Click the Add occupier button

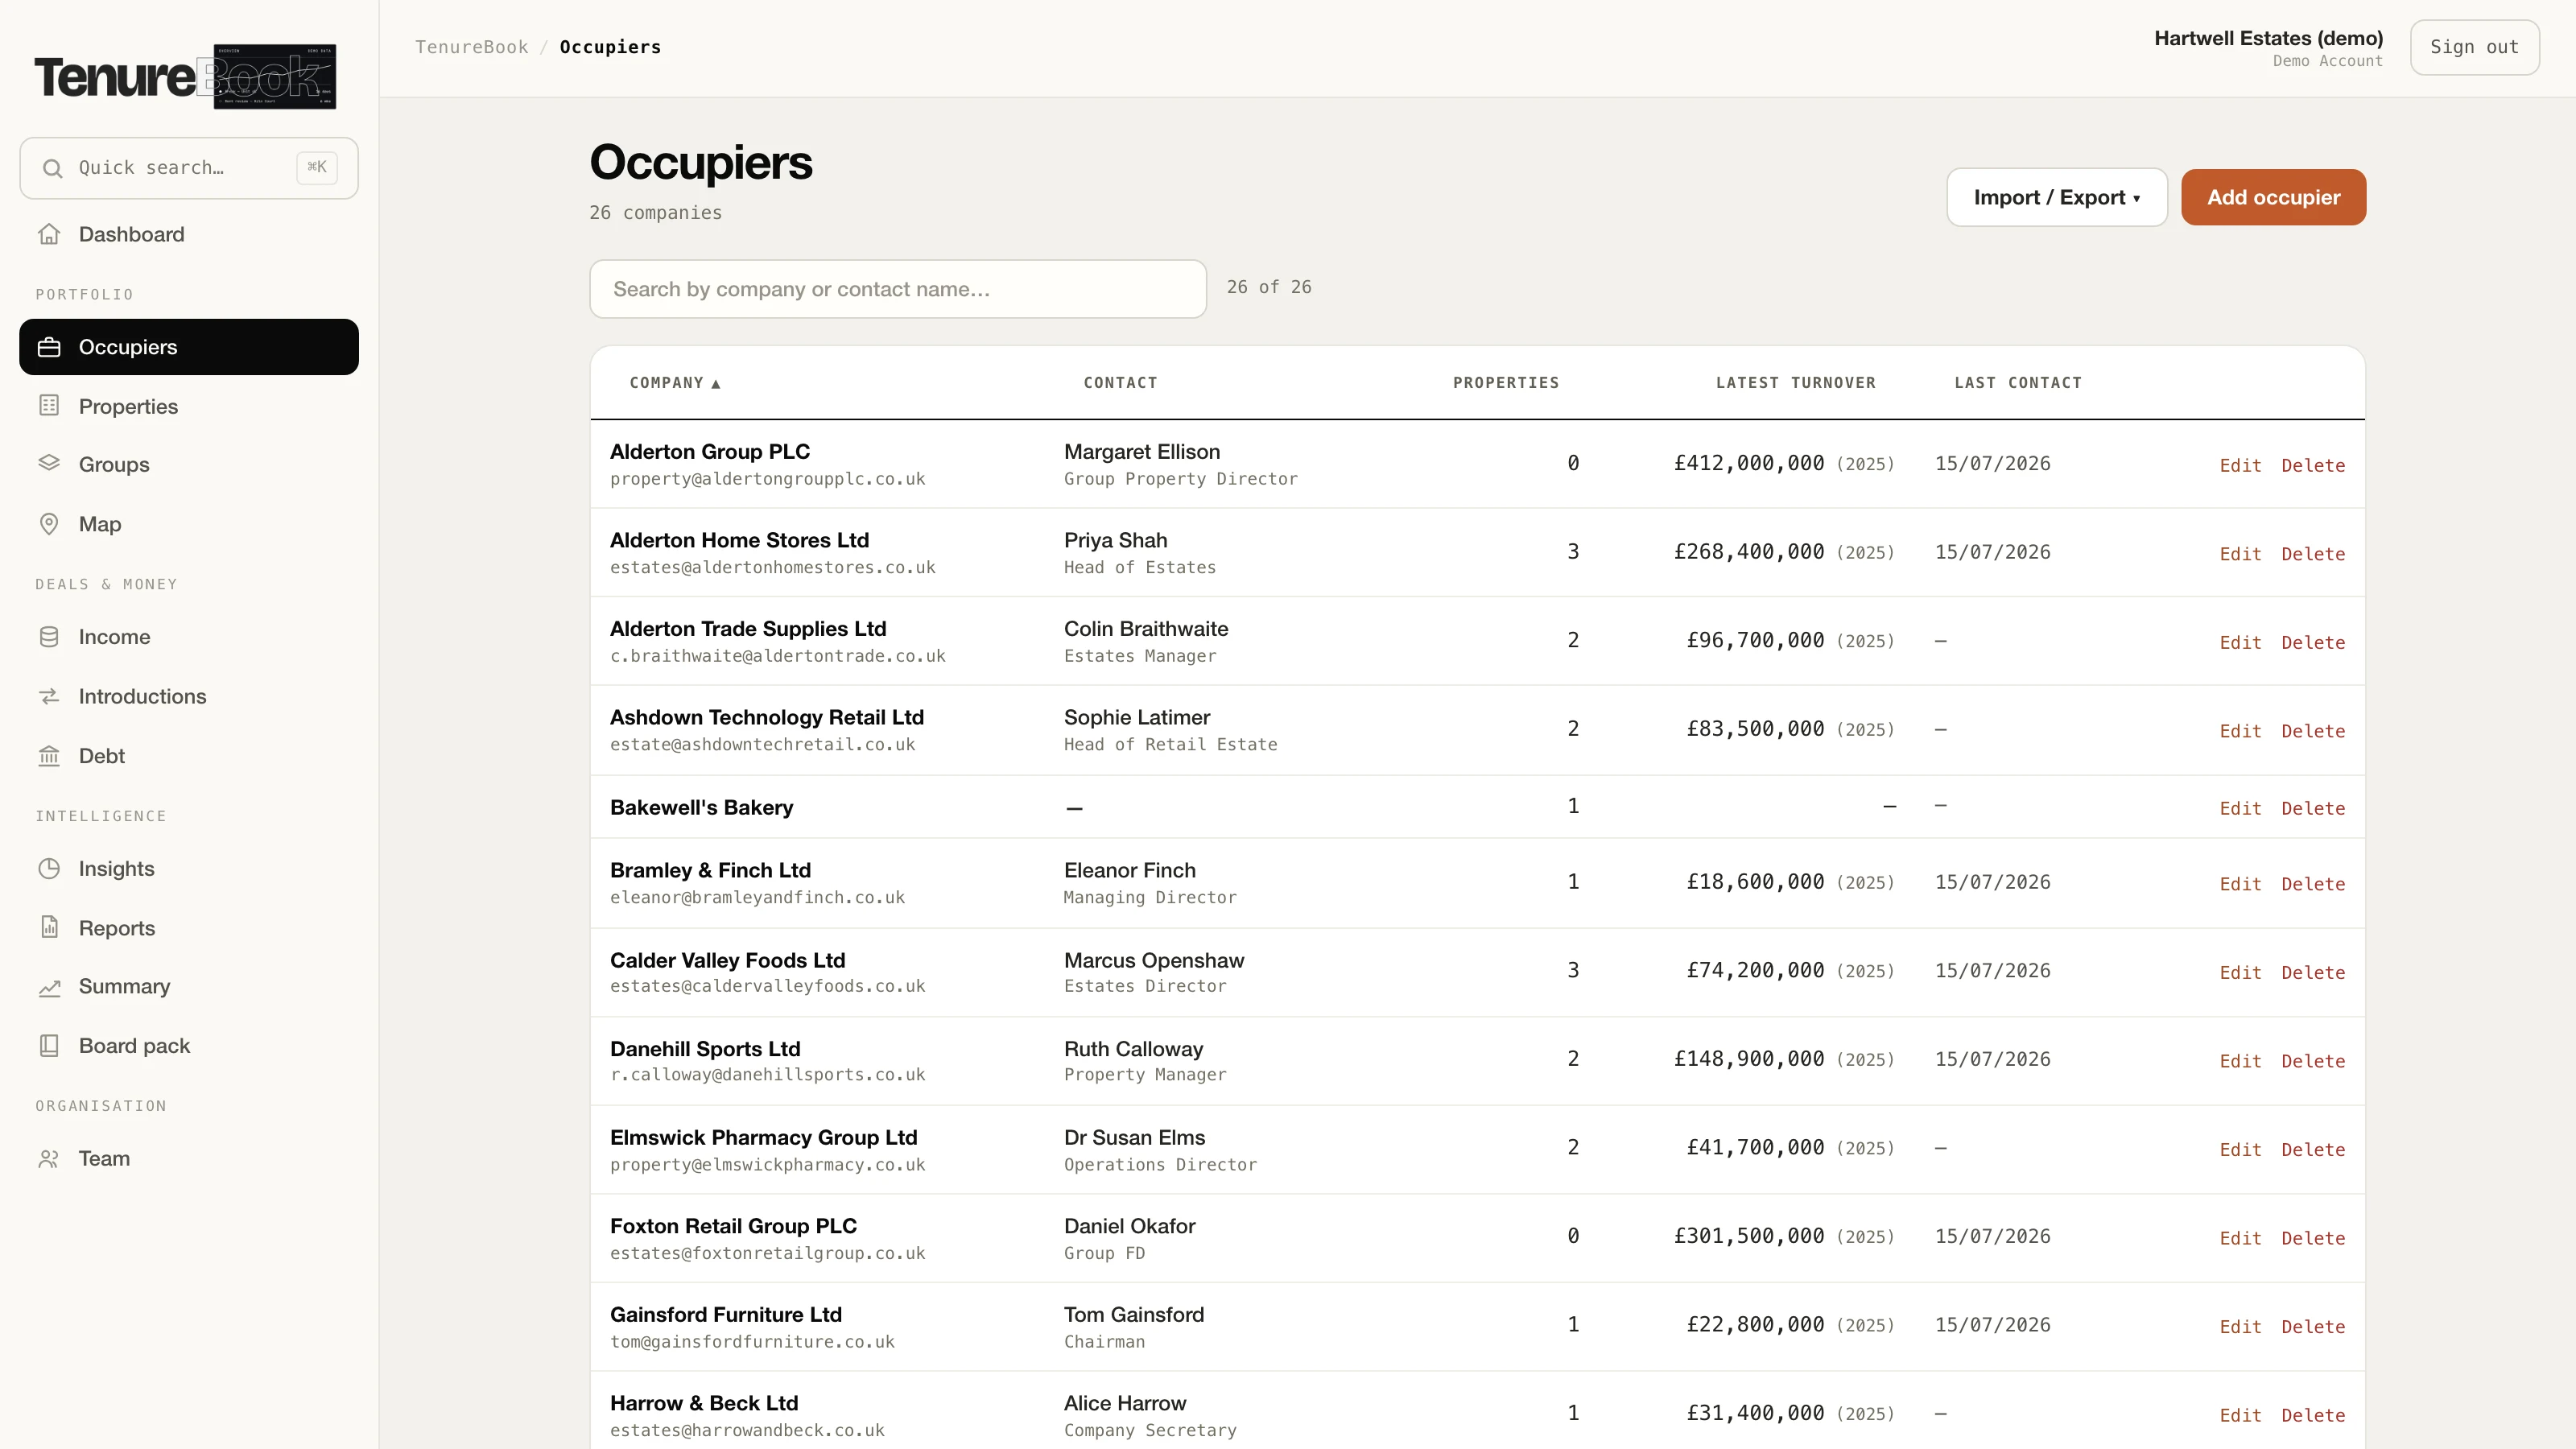pyautogui.click(x=2273, y=197)
